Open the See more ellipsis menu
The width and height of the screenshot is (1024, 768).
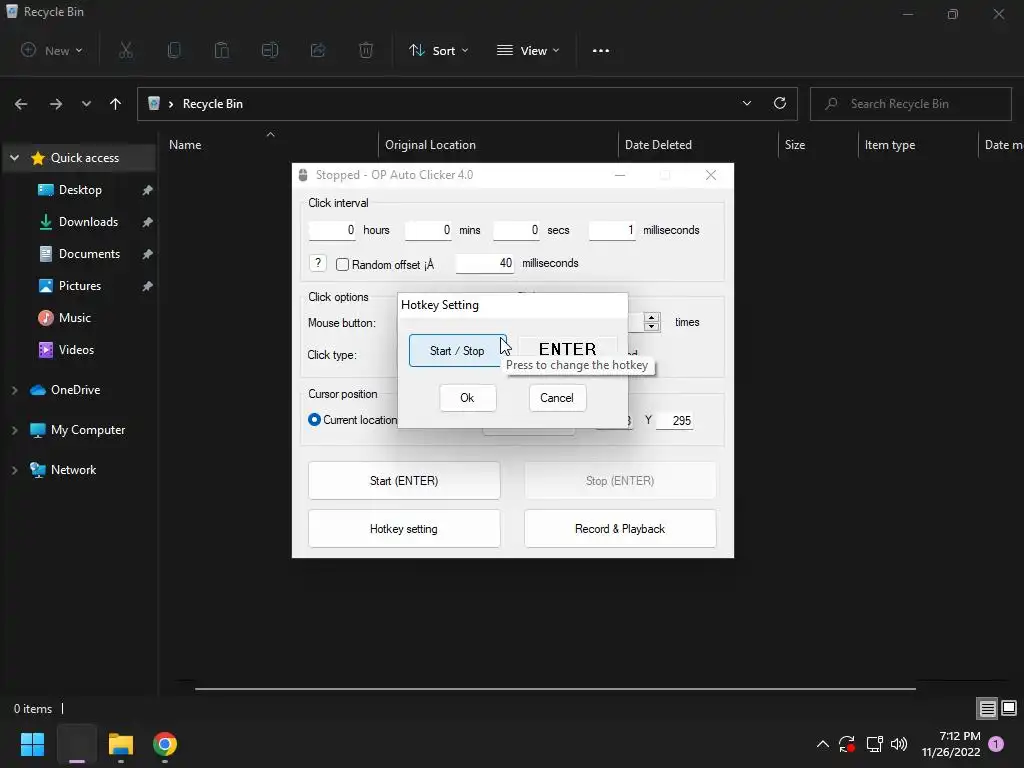coord(601,51)
